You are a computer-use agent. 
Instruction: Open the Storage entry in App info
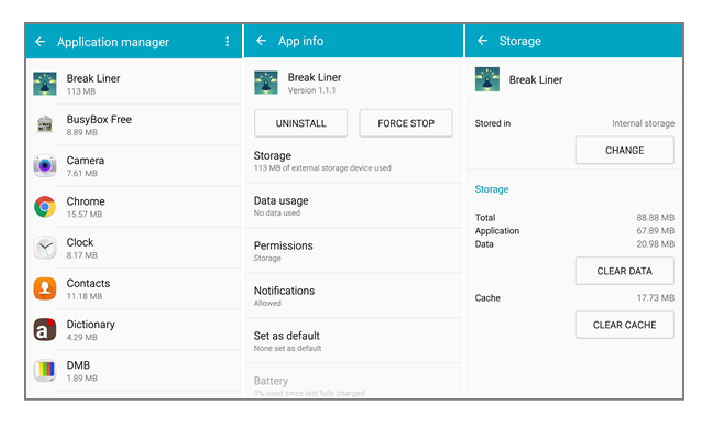point(354,161)
